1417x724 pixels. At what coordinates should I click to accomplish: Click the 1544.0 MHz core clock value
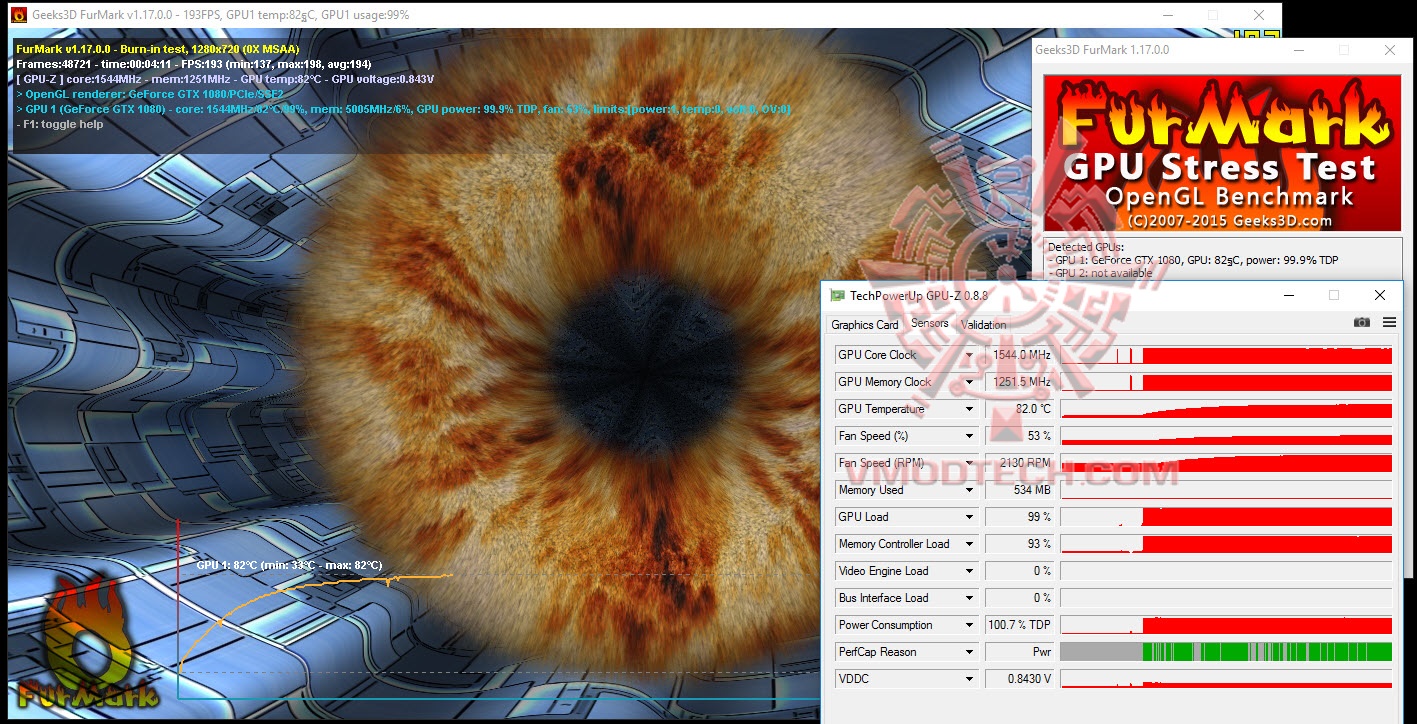1020,355
